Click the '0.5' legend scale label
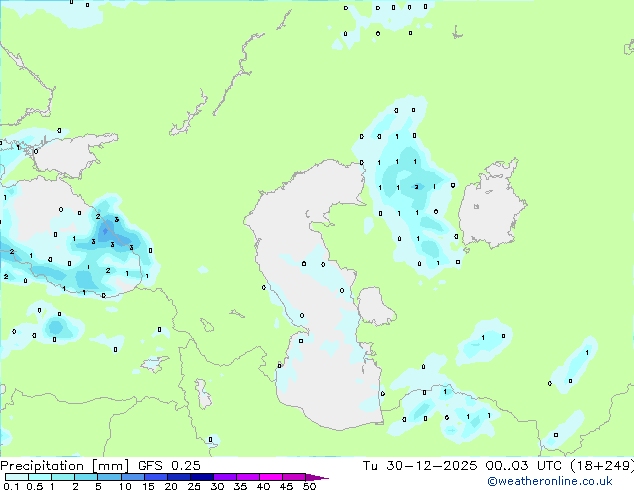This screenshot has width=634, height=490. (x=35, y=486)
